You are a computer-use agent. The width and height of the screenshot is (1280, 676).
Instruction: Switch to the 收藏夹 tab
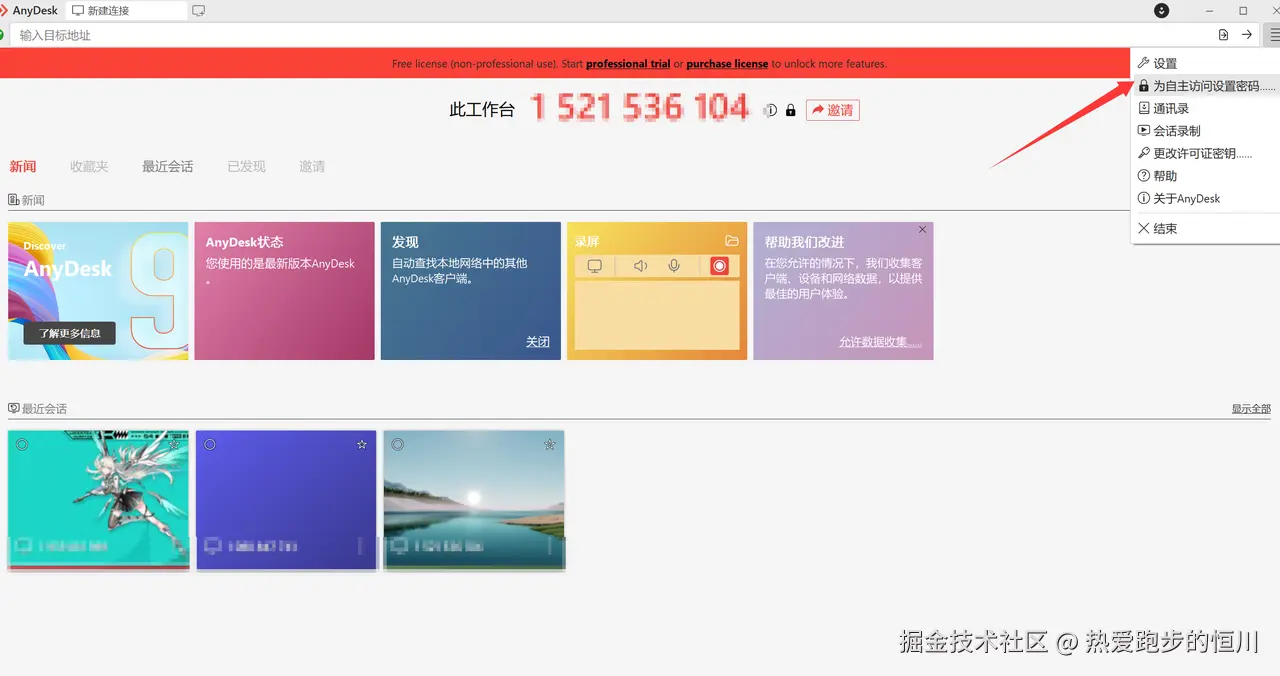tap(89, 166)
